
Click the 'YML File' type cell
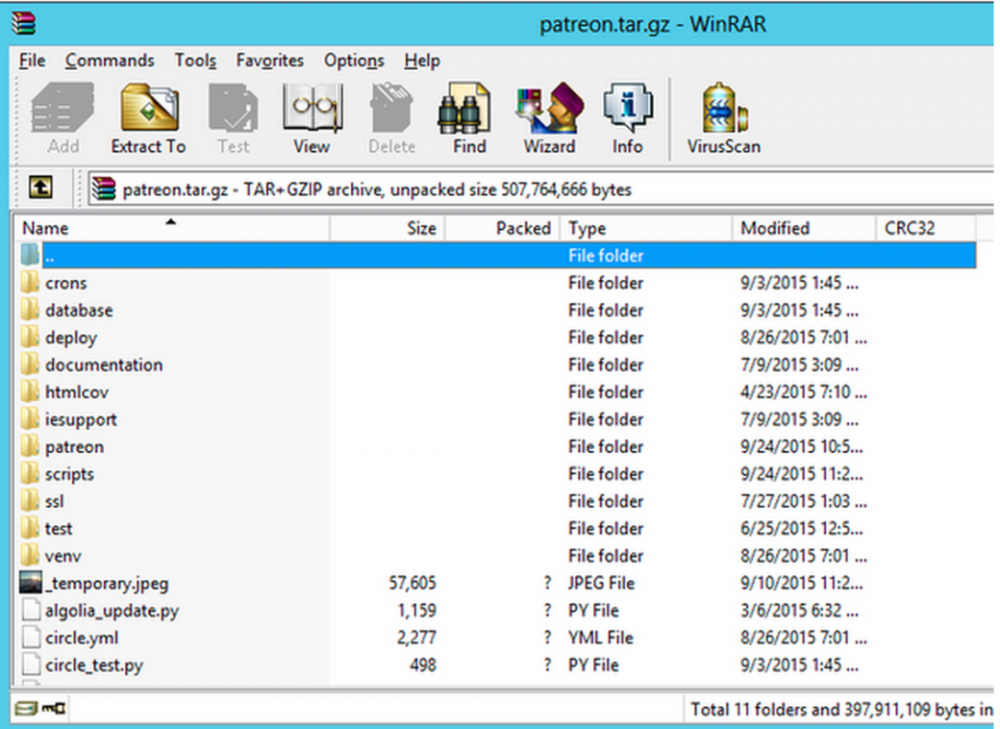click(x=601, y=638)
